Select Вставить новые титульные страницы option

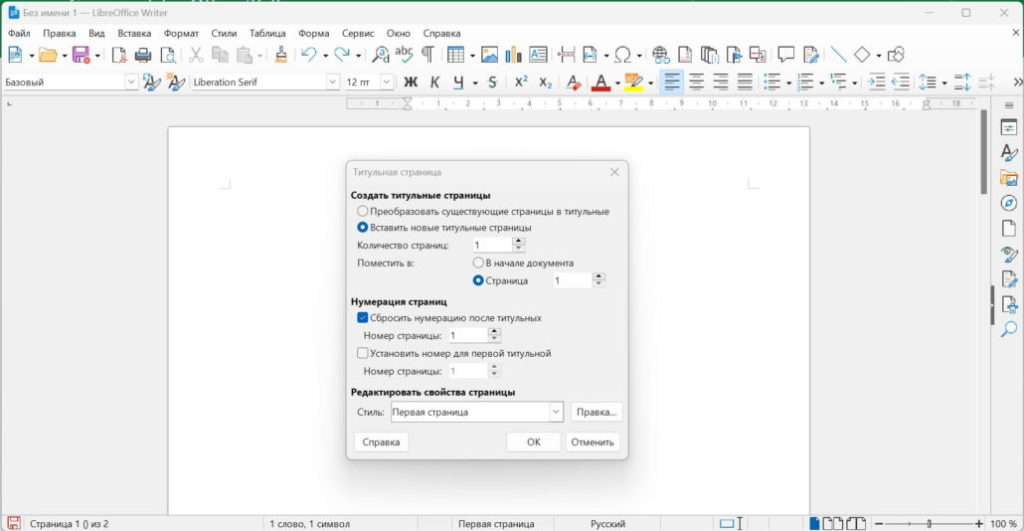click(x=444, y=228)
